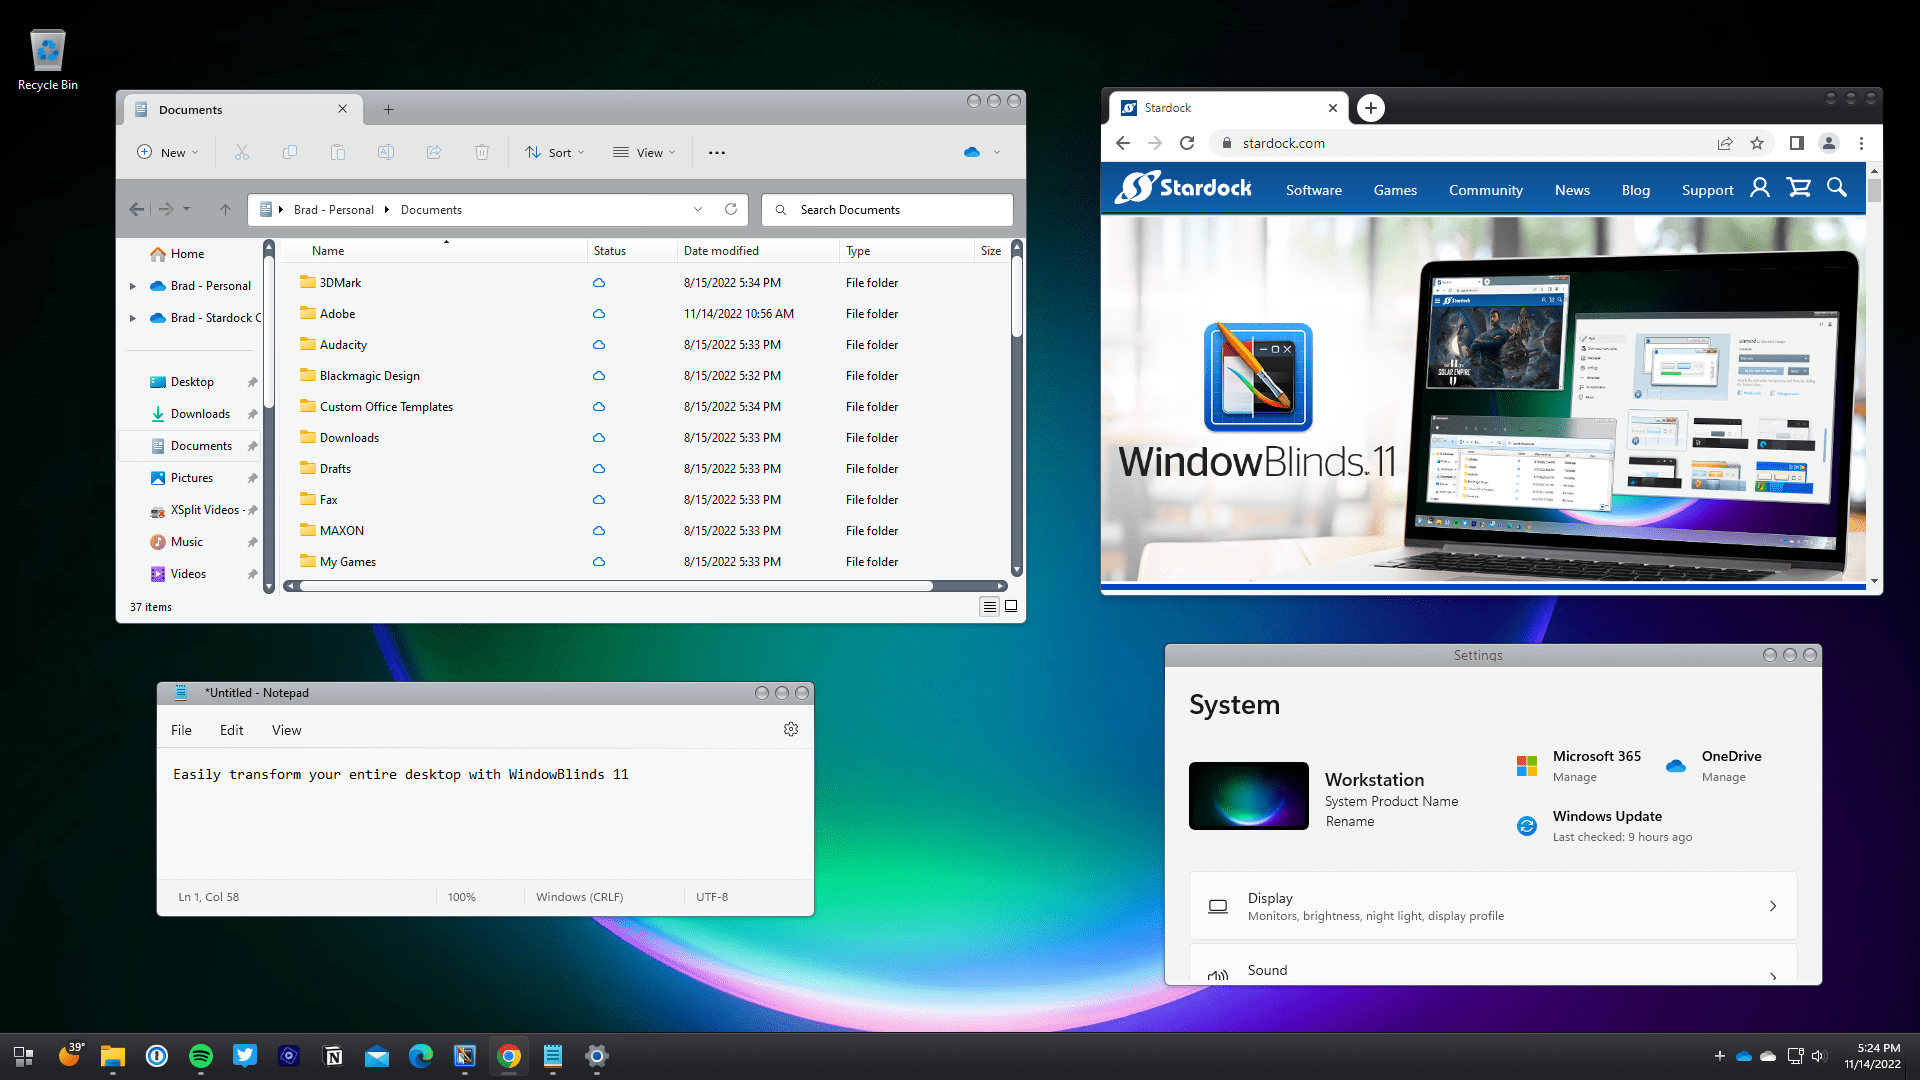Screen dimensions: 1920x1080
Task: Switch Explorer to details view layout
Action: 989,606
